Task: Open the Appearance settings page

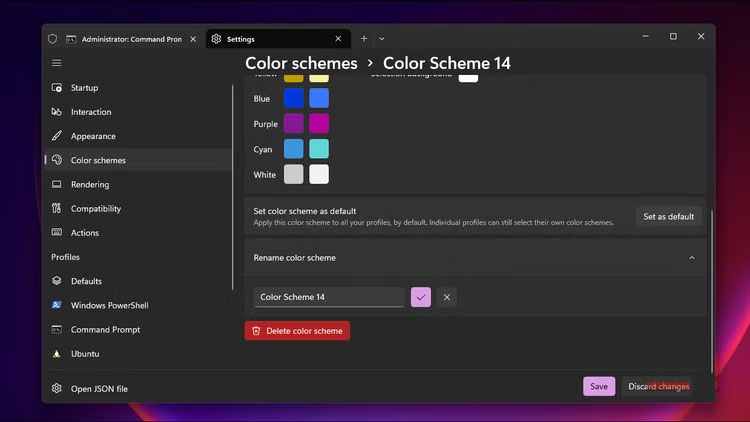Action: click(x=93, y=136)
